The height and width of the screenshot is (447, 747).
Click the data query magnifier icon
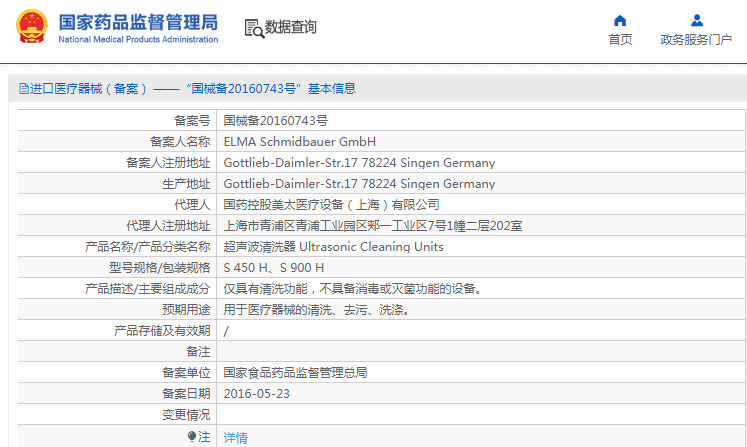(x=254, y=28)
